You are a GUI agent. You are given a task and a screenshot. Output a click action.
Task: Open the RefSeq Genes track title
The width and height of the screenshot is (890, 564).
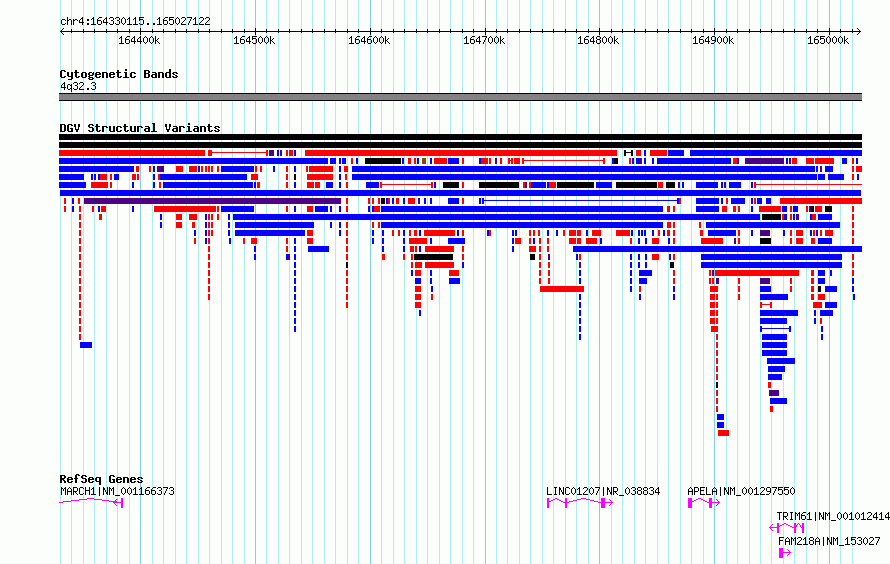click(x=101, y=479)
